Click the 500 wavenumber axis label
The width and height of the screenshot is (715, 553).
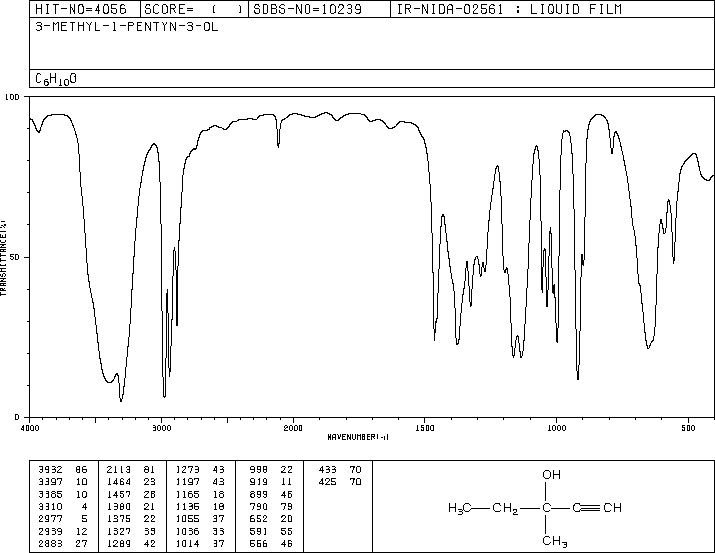[x=688, y=428]
